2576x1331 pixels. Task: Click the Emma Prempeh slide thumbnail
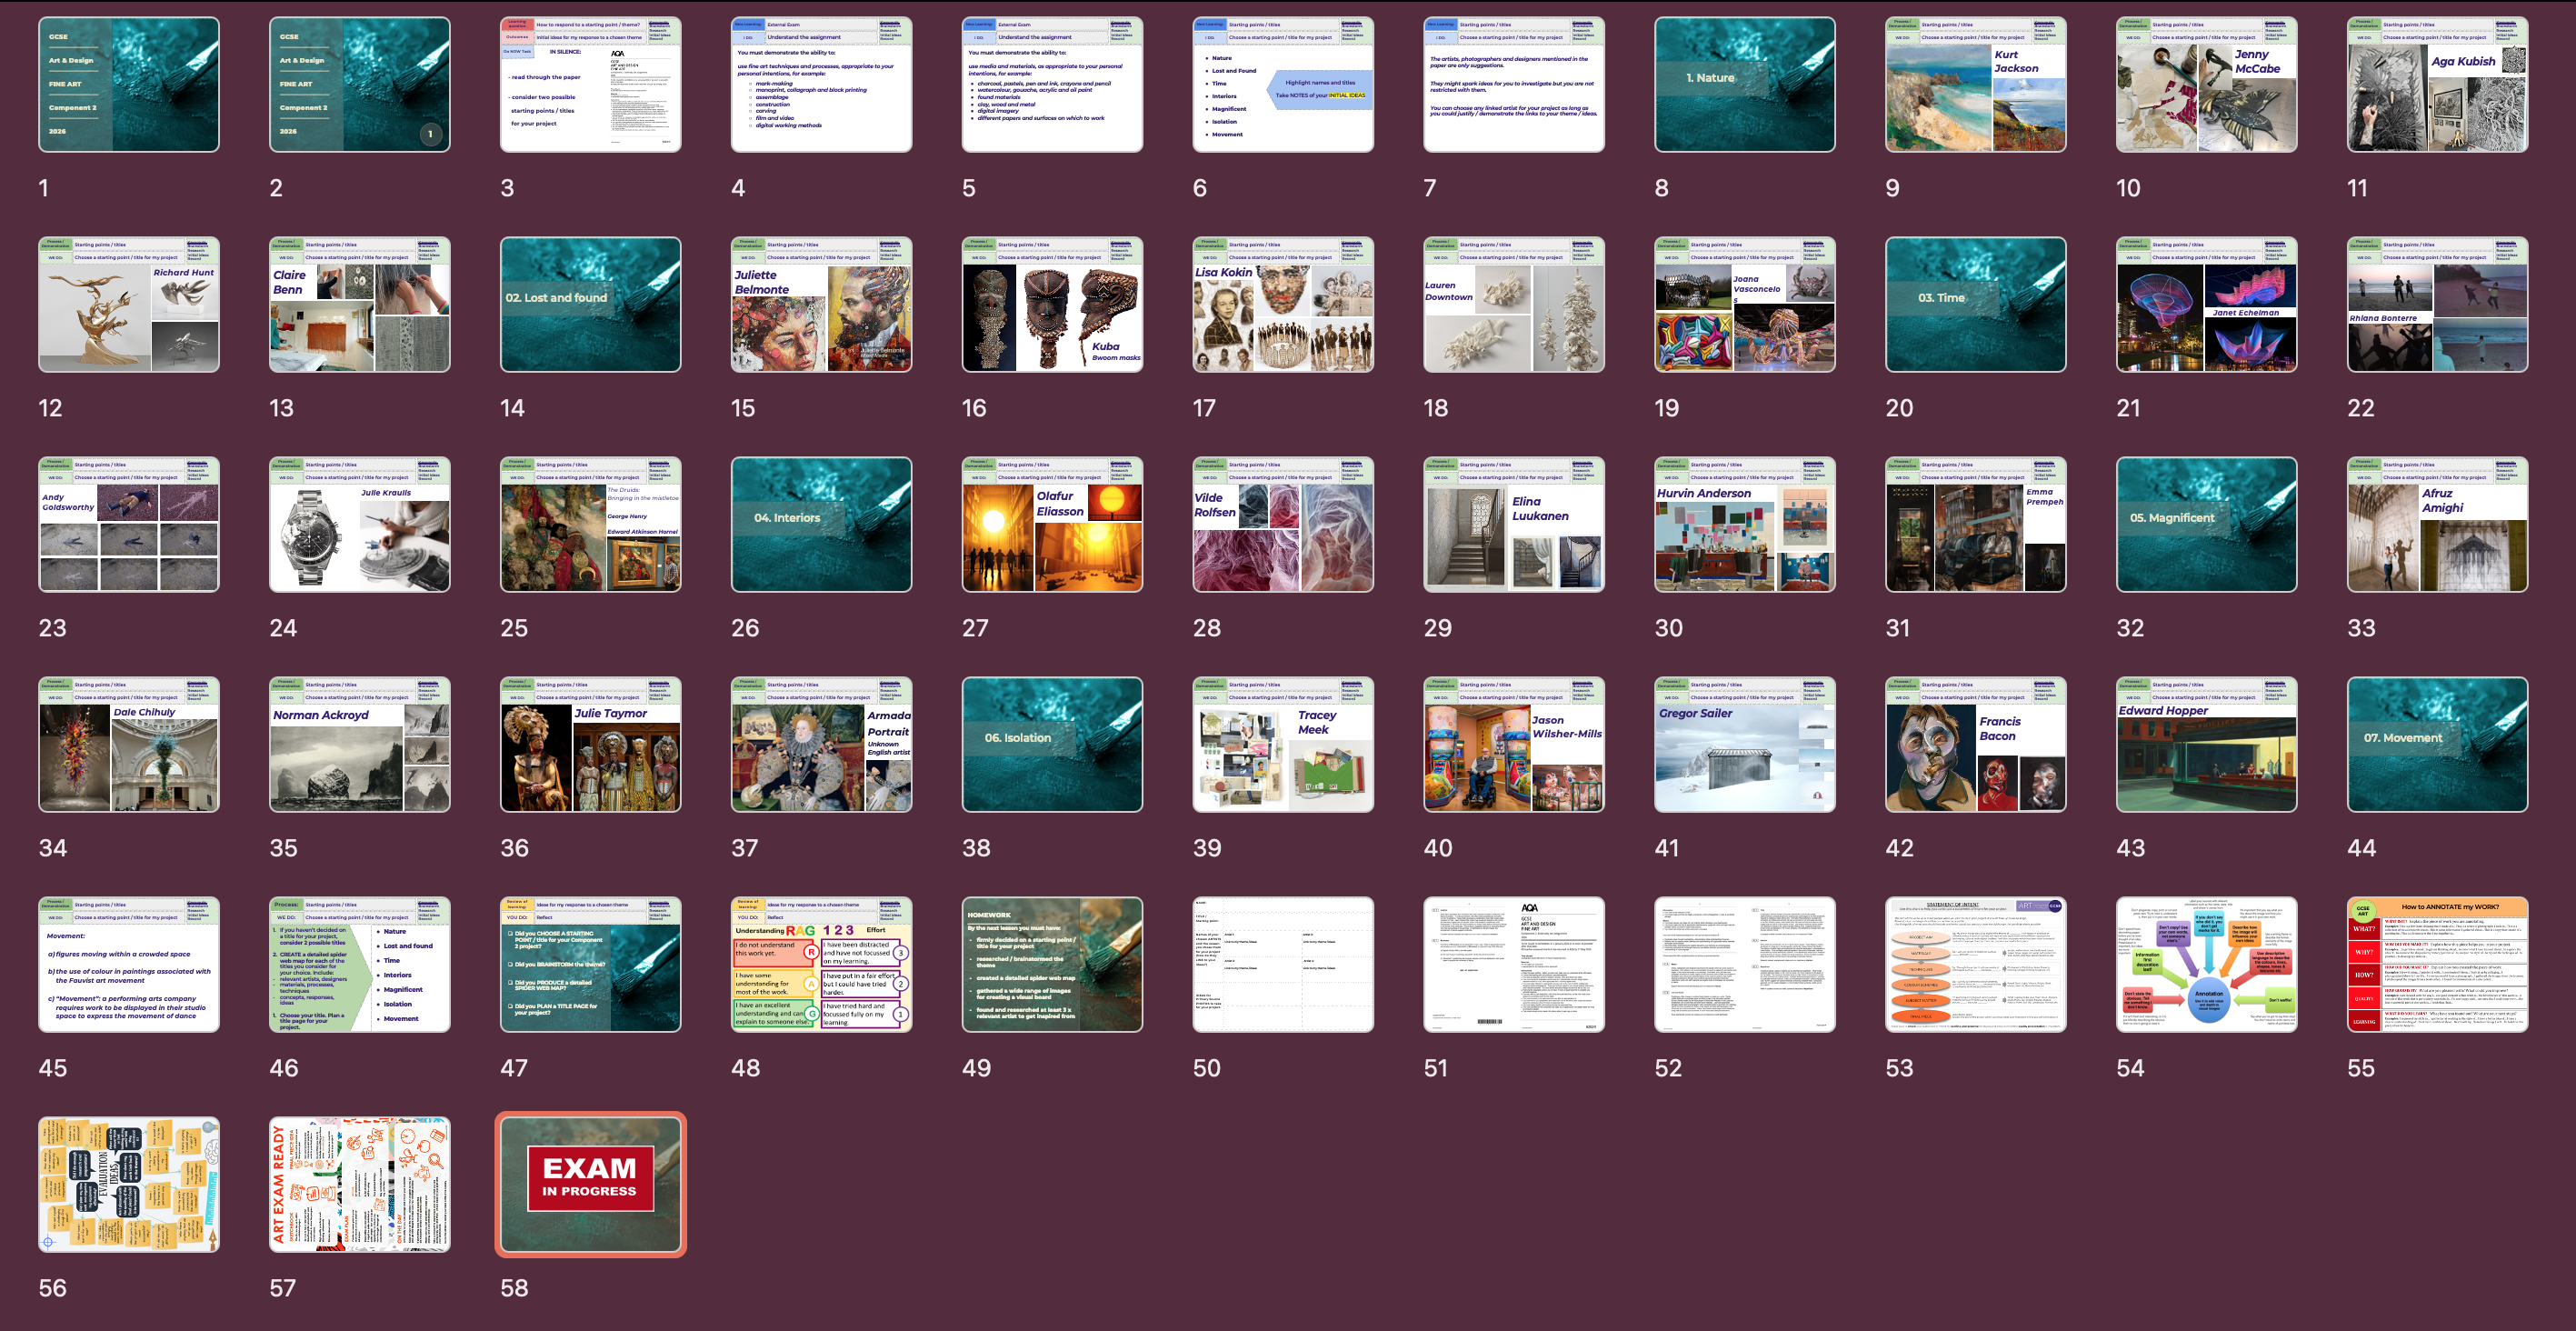coord(1976,525)
